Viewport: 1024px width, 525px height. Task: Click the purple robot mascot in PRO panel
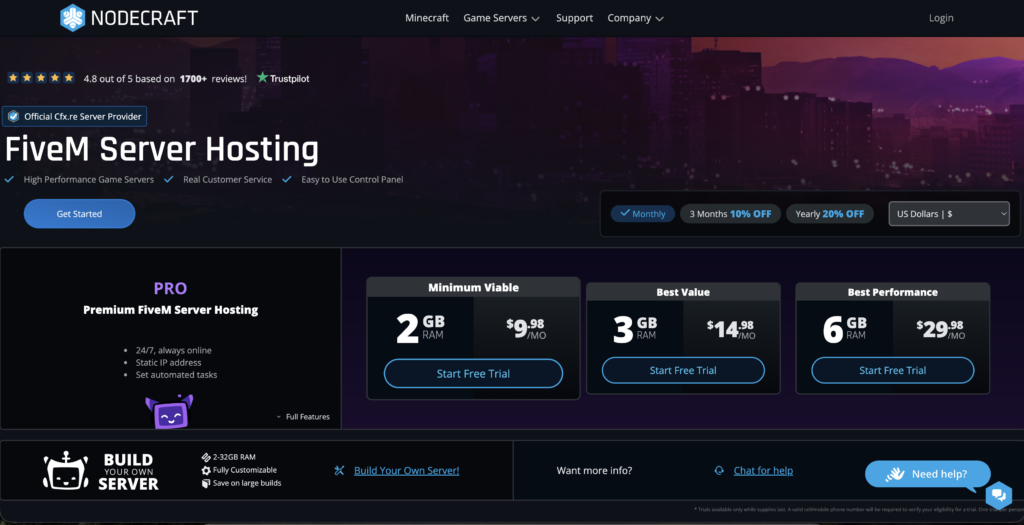[x=169, y=411]
